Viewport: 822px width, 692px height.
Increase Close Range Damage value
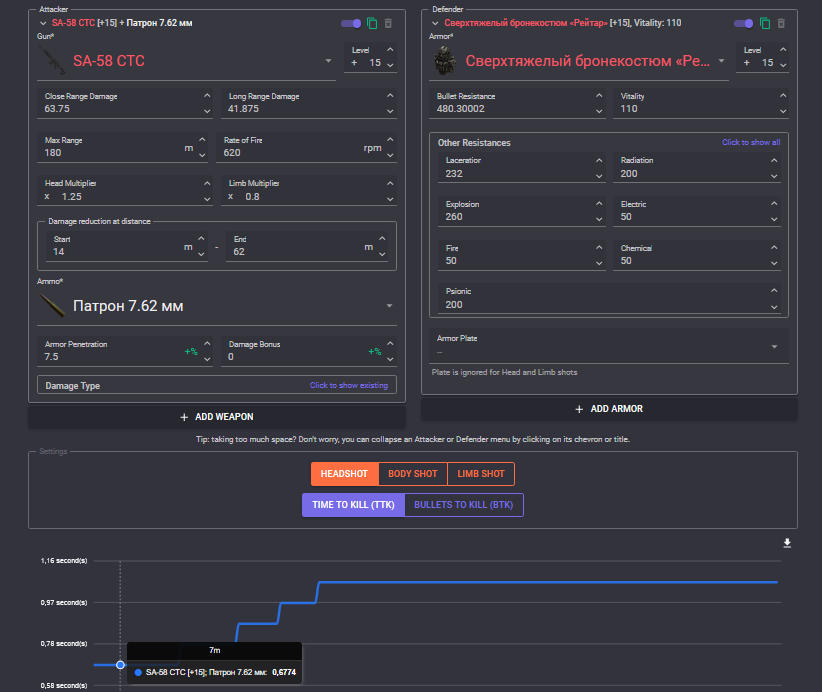207,95
